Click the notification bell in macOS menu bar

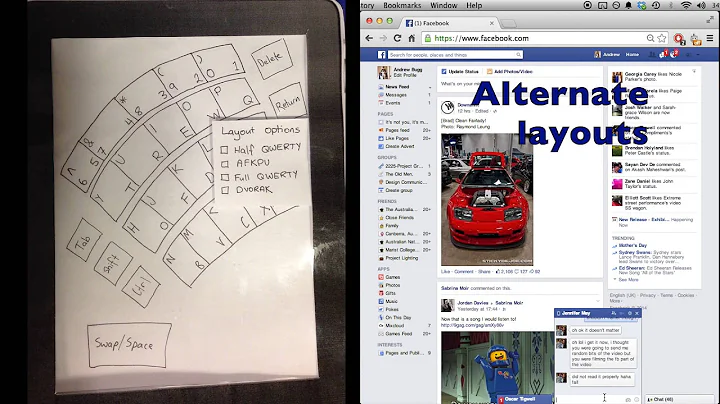tap(628, 6)
